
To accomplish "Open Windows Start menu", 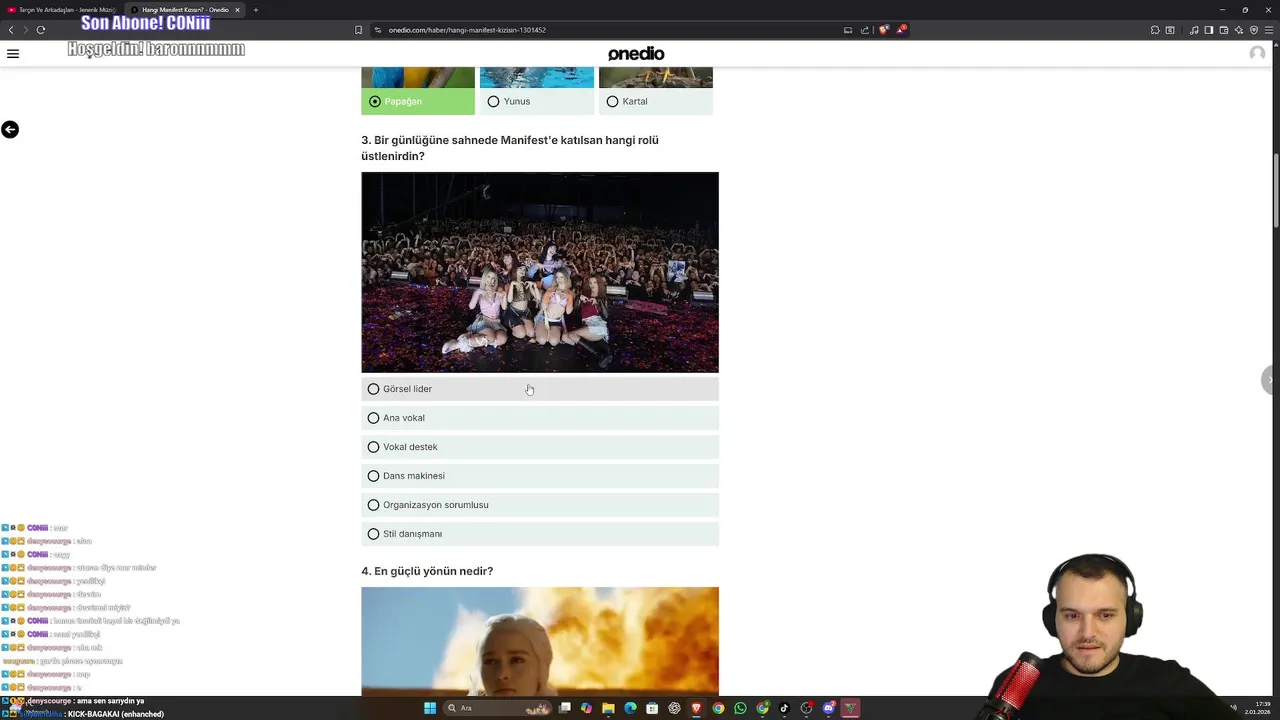I will pos(430,708).
